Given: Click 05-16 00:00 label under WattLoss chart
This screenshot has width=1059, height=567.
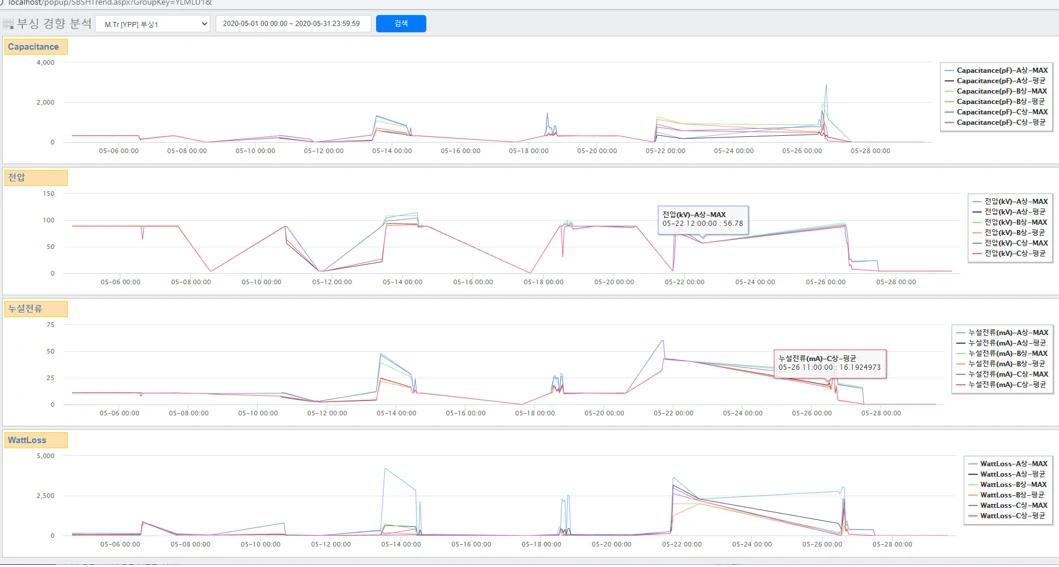Looking at the screenshot, I should [472, 544].
